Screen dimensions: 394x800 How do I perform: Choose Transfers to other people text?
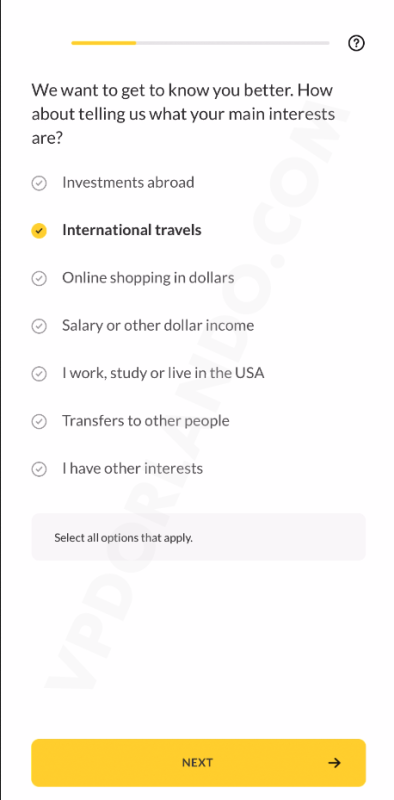146,421
